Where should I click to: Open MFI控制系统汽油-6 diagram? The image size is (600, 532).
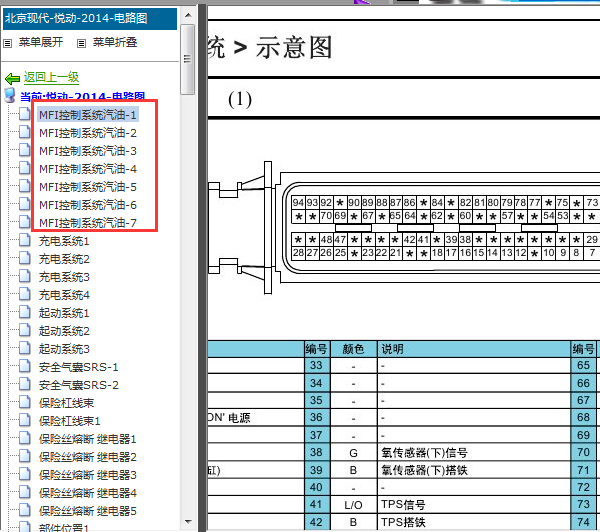click(88, 205)
